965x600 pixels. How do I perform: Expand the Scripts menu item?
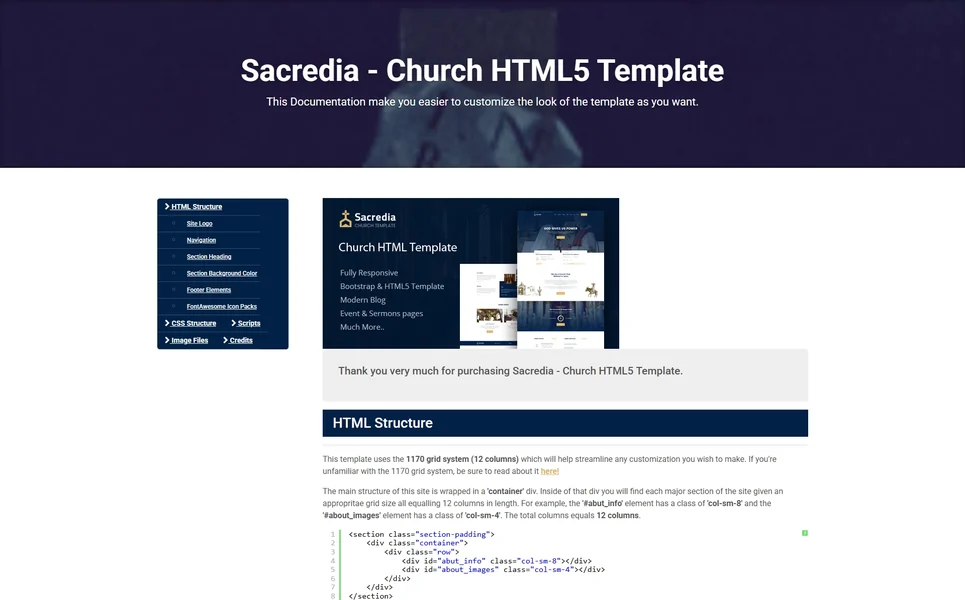pos(249,323)
